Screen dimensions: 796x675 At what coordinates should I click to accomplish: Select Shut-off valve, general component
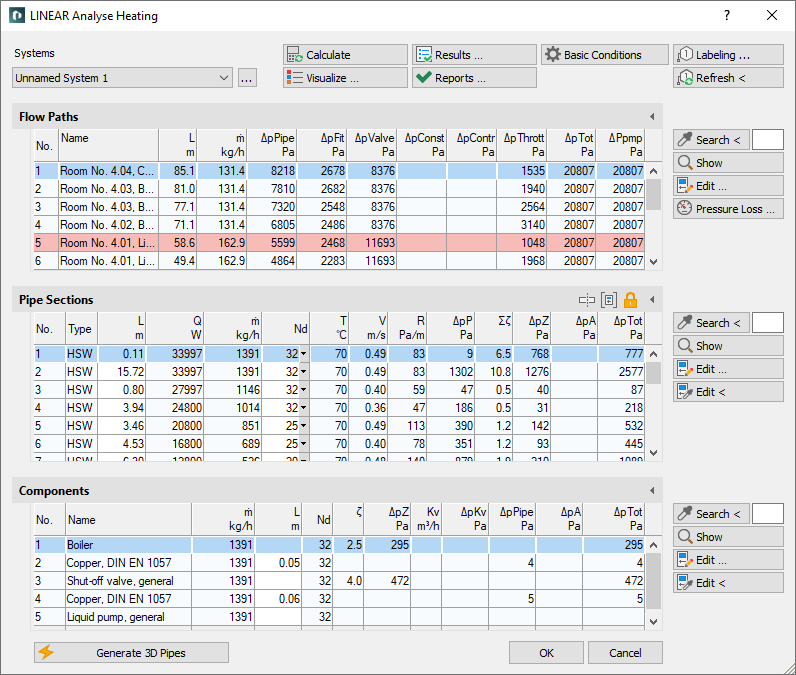[x=339, y=581]
